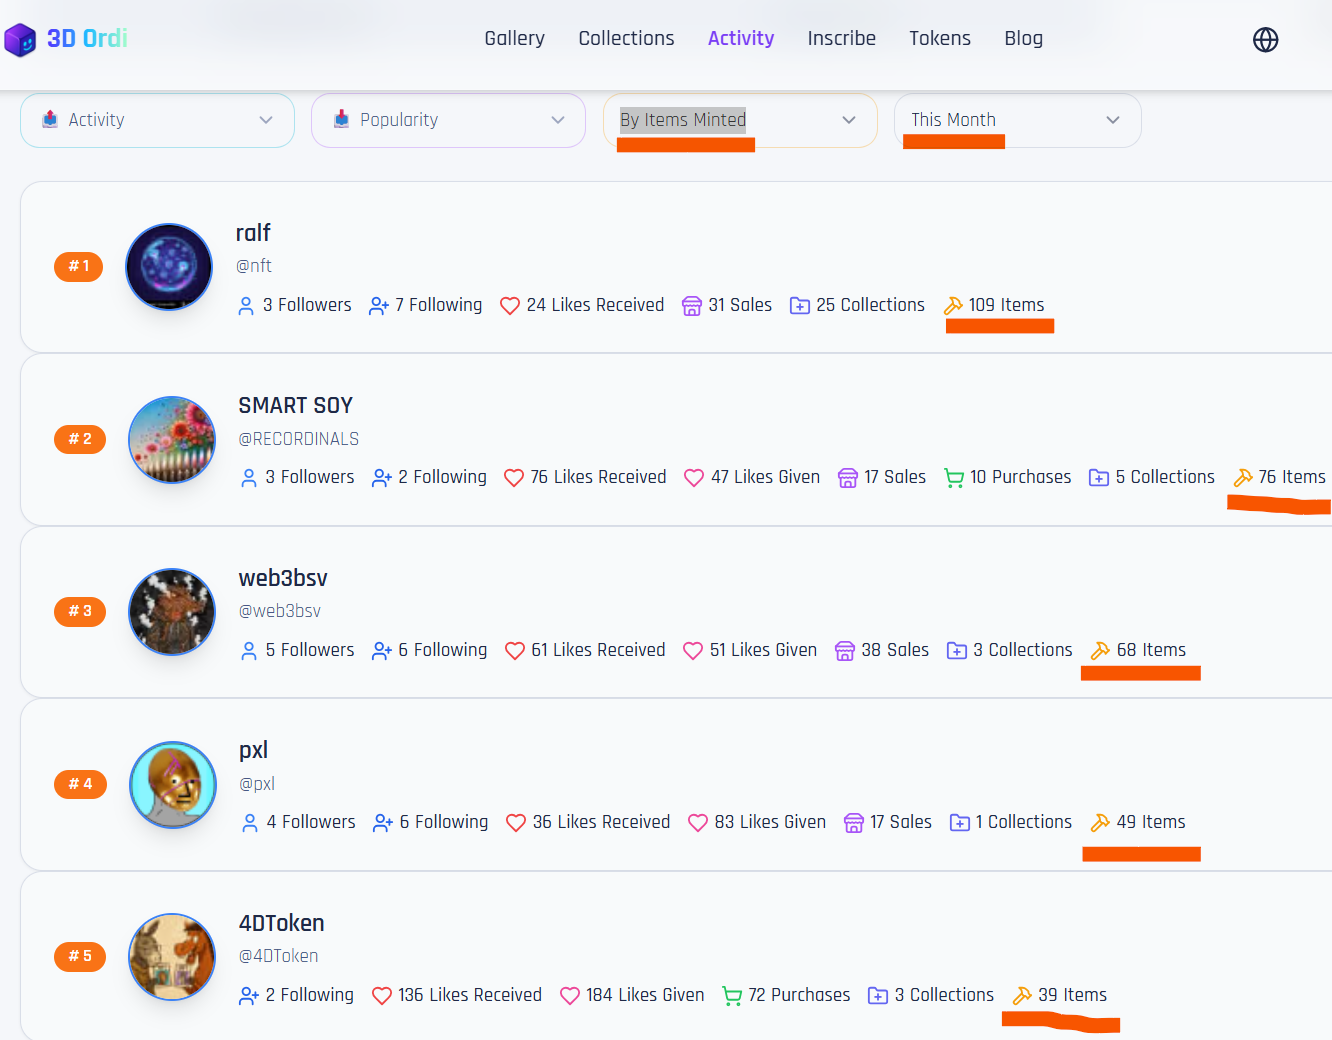Image resolution: width=1332 pixels, height=1040 pixels.
Task: Click '25 Collections' on ralf's row
Action: [870, 305]
